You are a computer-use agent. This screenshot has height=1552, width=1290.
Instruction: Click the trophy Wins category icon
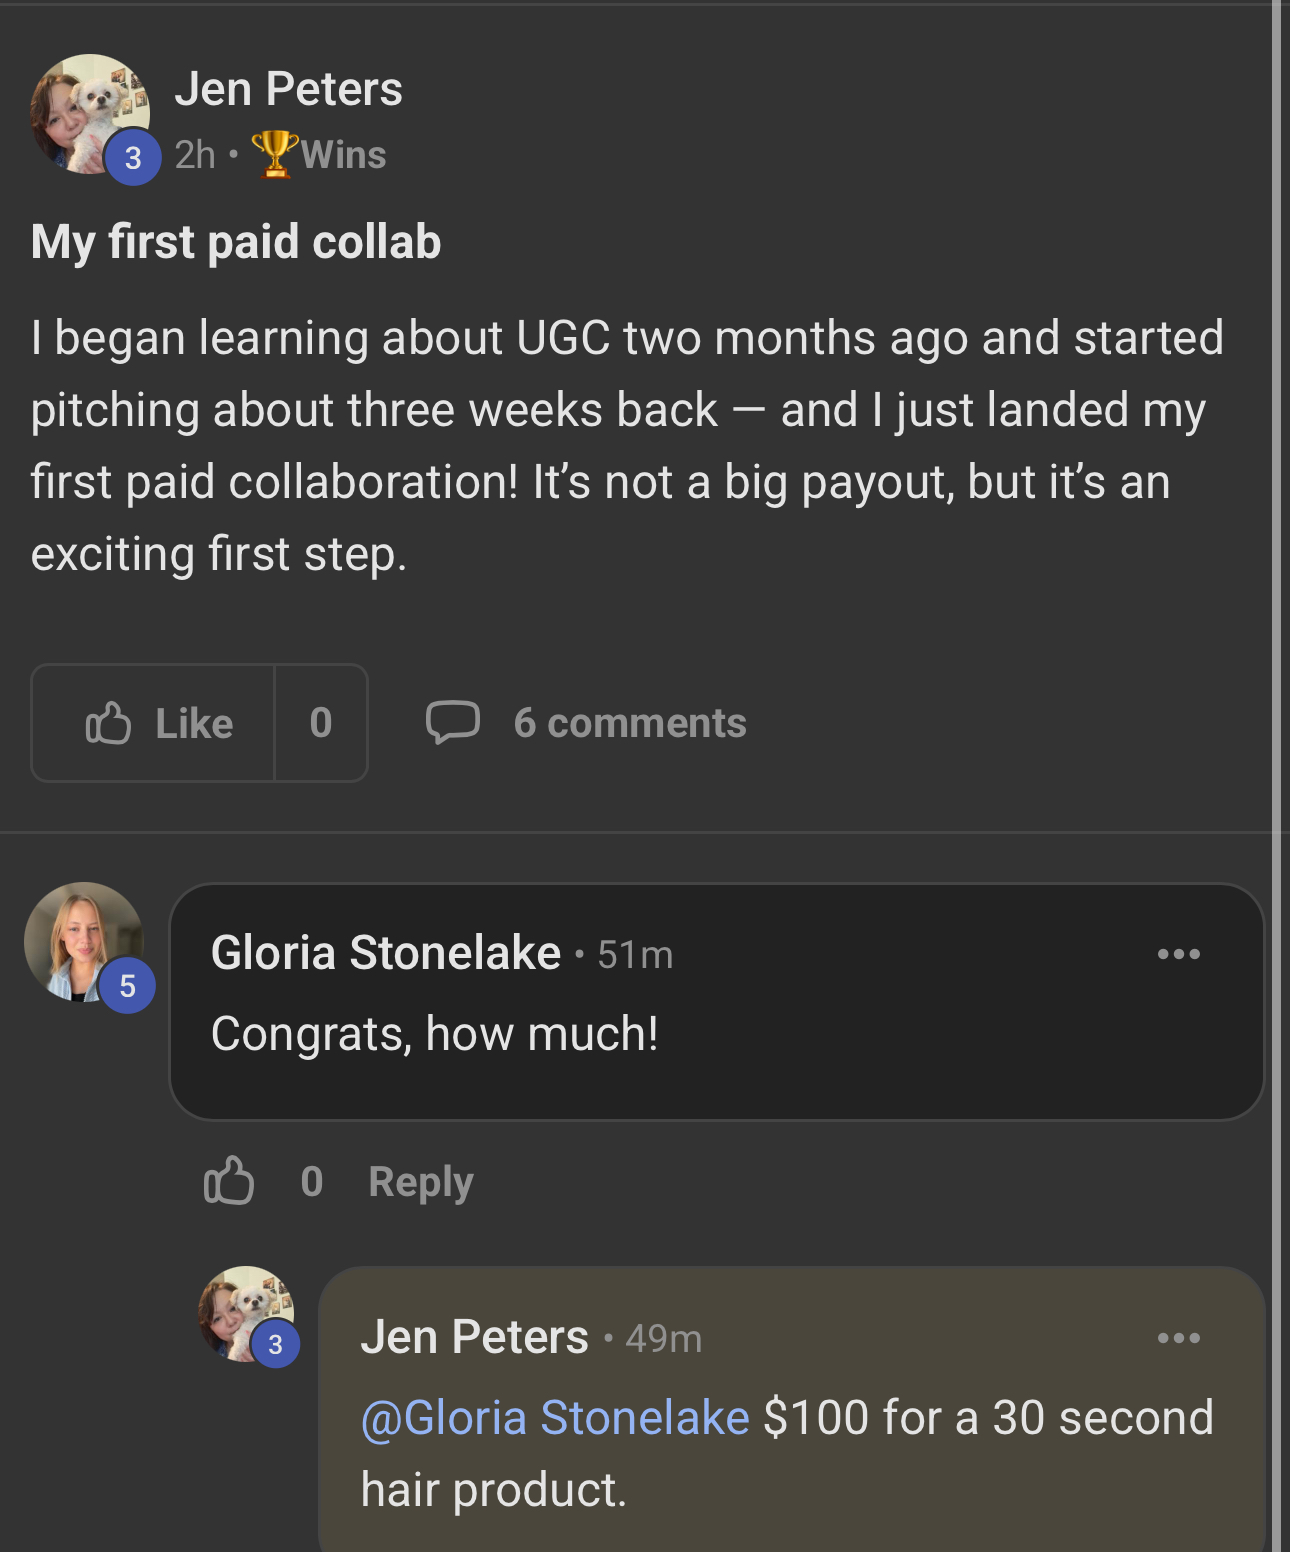point(274,154)
